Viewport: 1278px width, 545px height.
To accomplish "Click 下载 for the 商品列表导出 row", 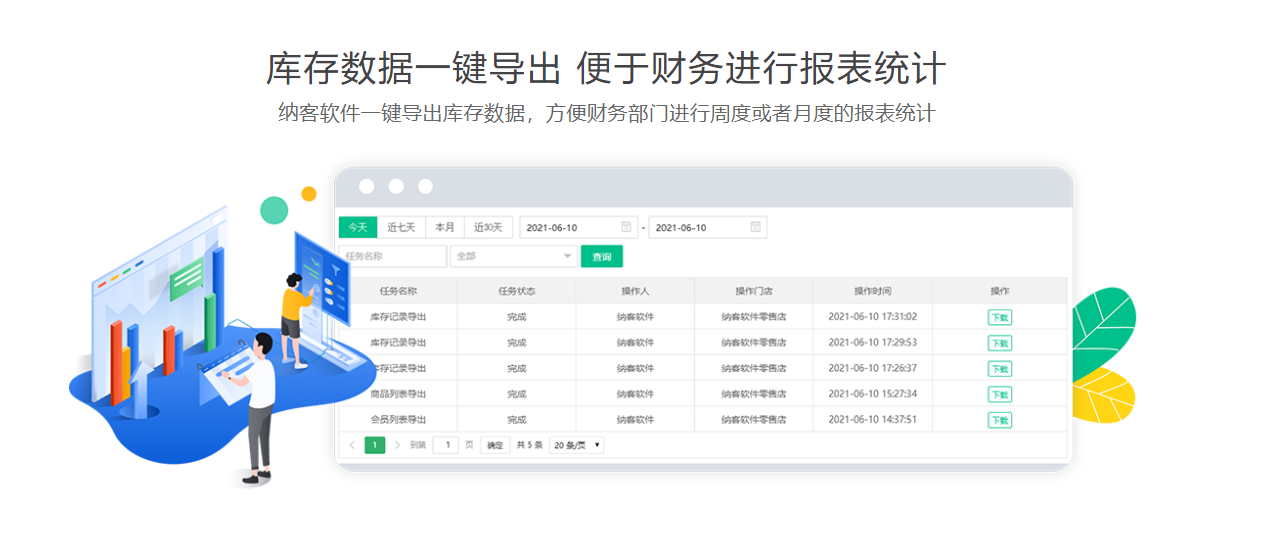I will point(999,394).
